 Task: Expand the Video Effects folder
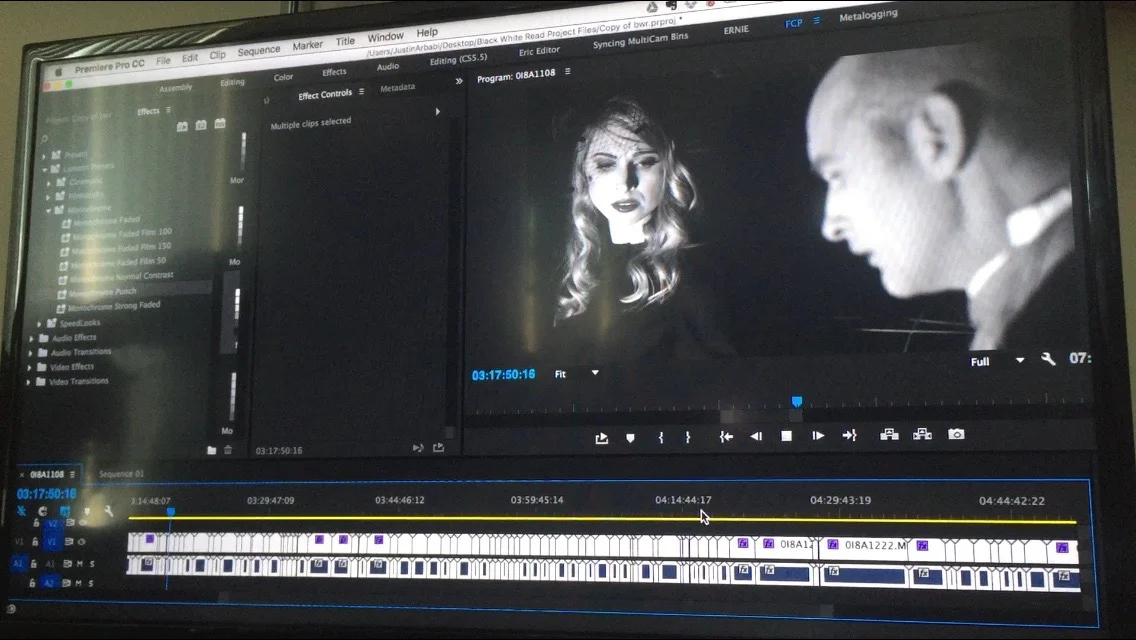click(x=30, y=367)
